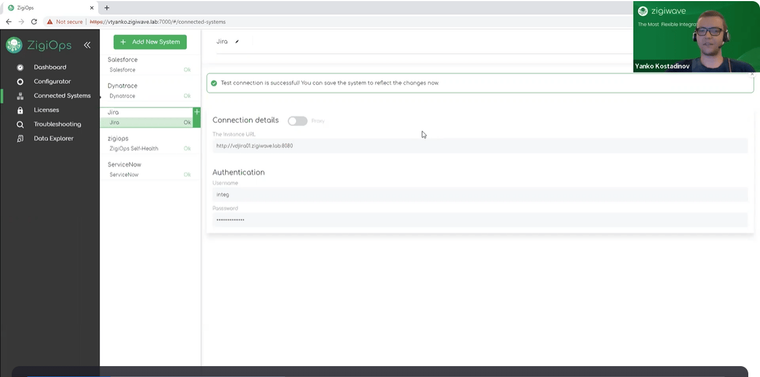Click the Configurator circle icon
The width and height of the screenshot is (760, 377).
[x=20, y=82]
